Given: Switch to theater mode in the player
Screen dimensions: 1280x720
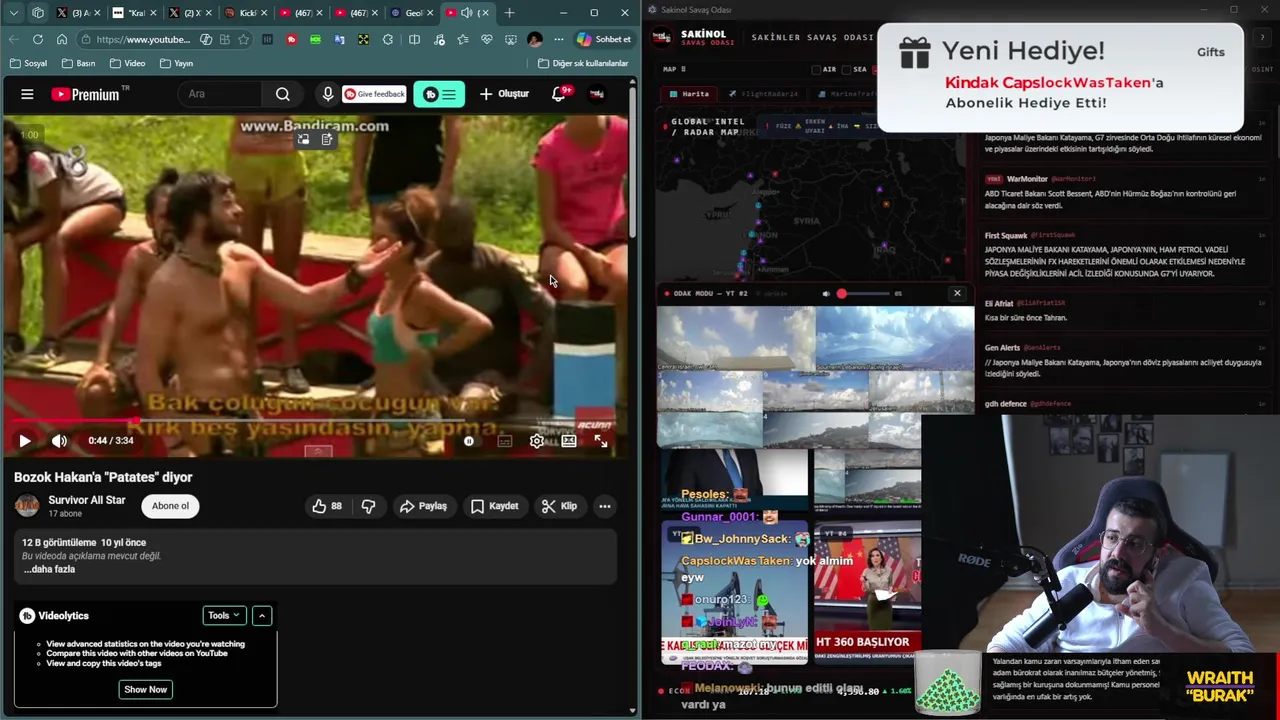Looking at the screenshot, I should [x=569, y=441].
